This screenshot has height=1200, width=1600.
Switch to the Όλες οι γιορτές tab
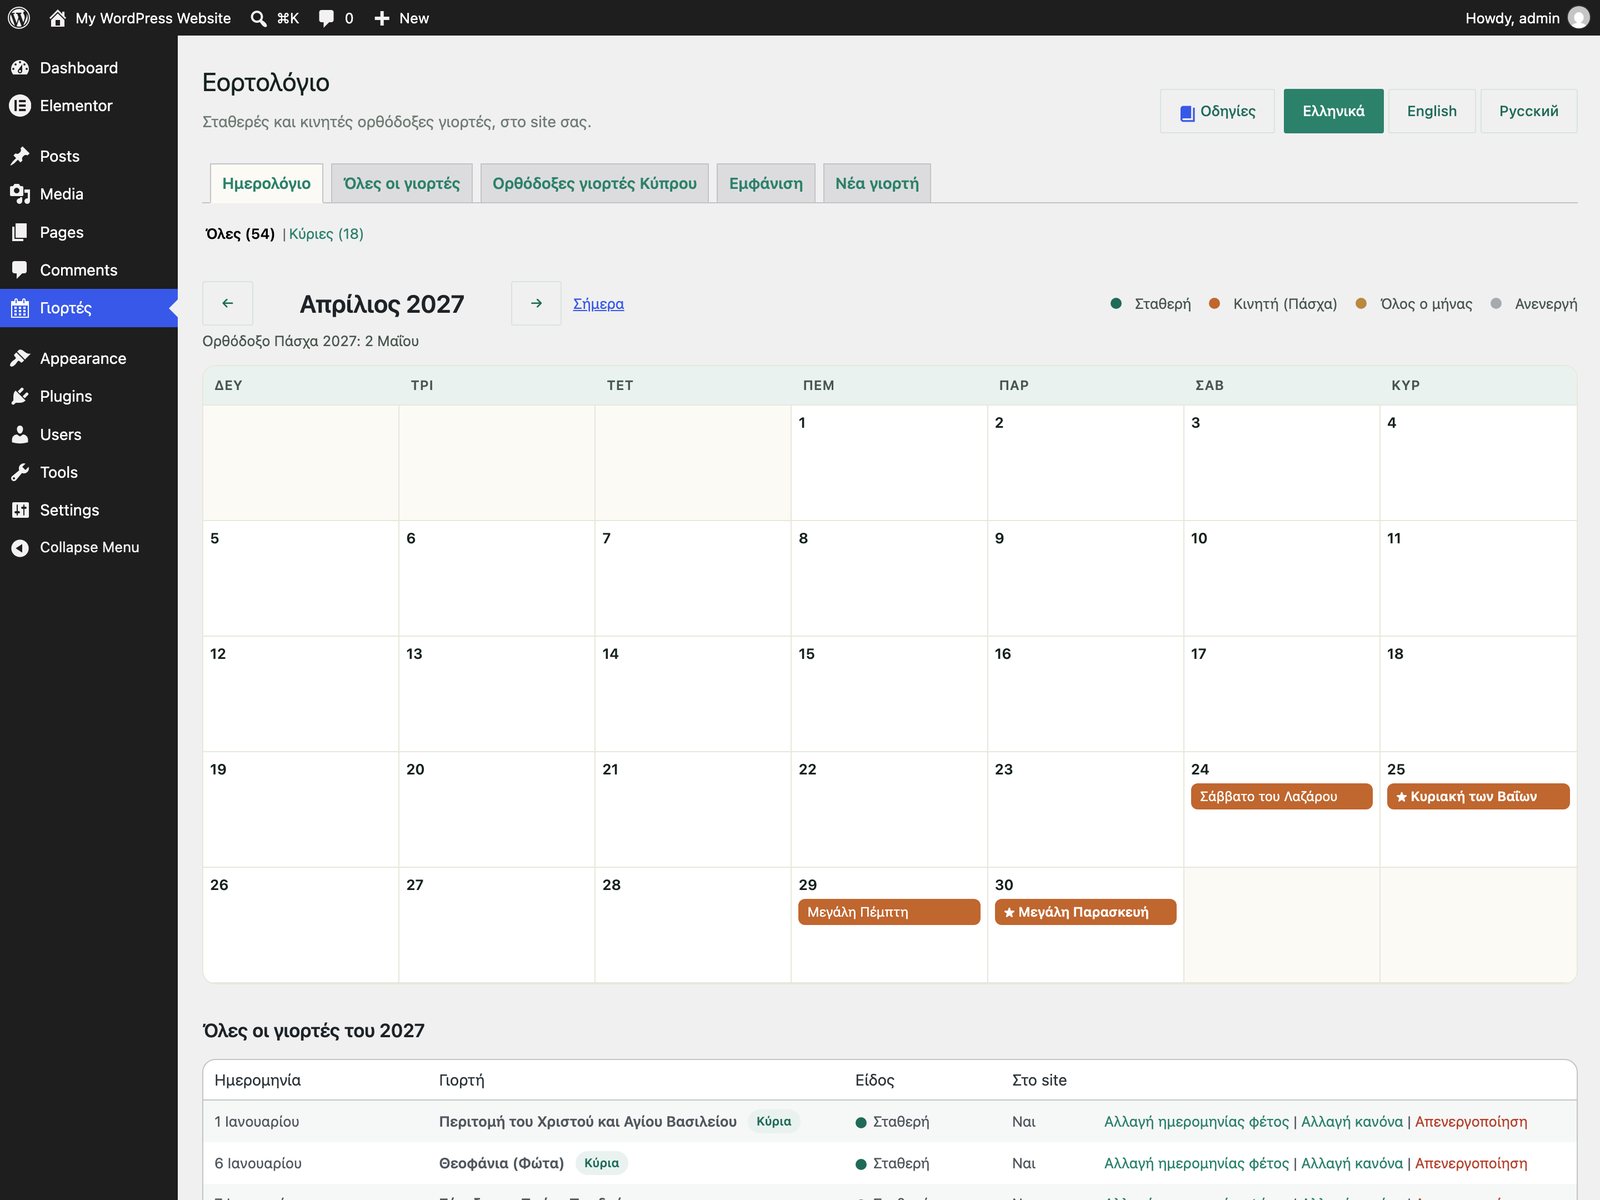[401, 183]
